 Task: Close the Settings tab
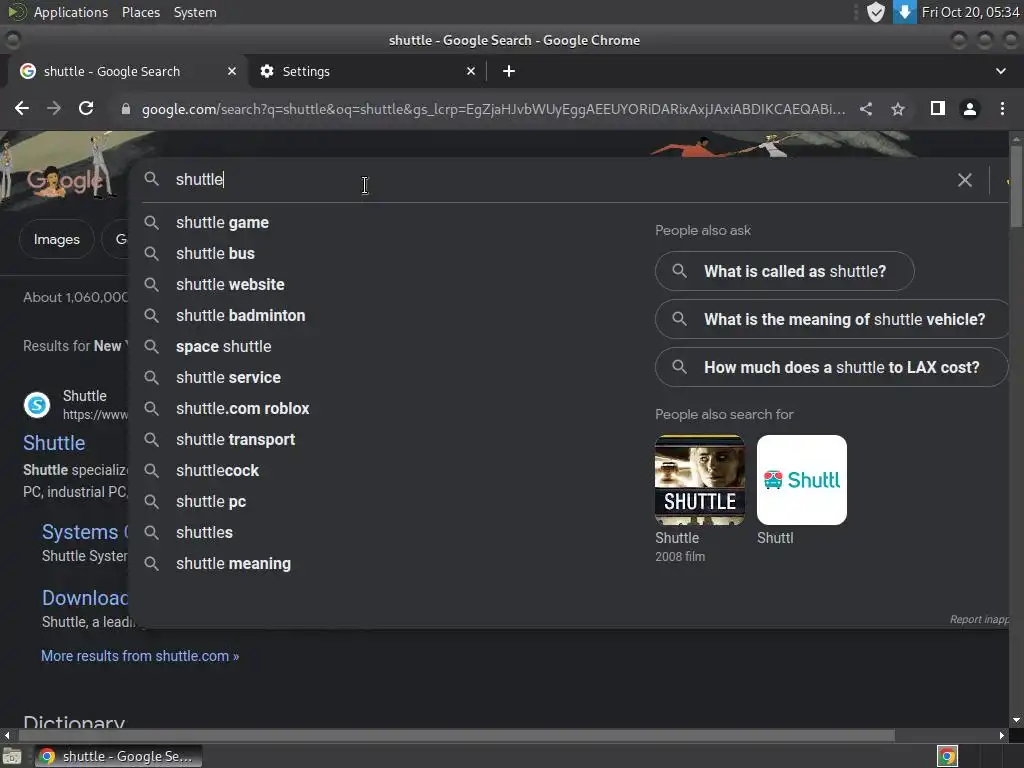coord(471,71)
